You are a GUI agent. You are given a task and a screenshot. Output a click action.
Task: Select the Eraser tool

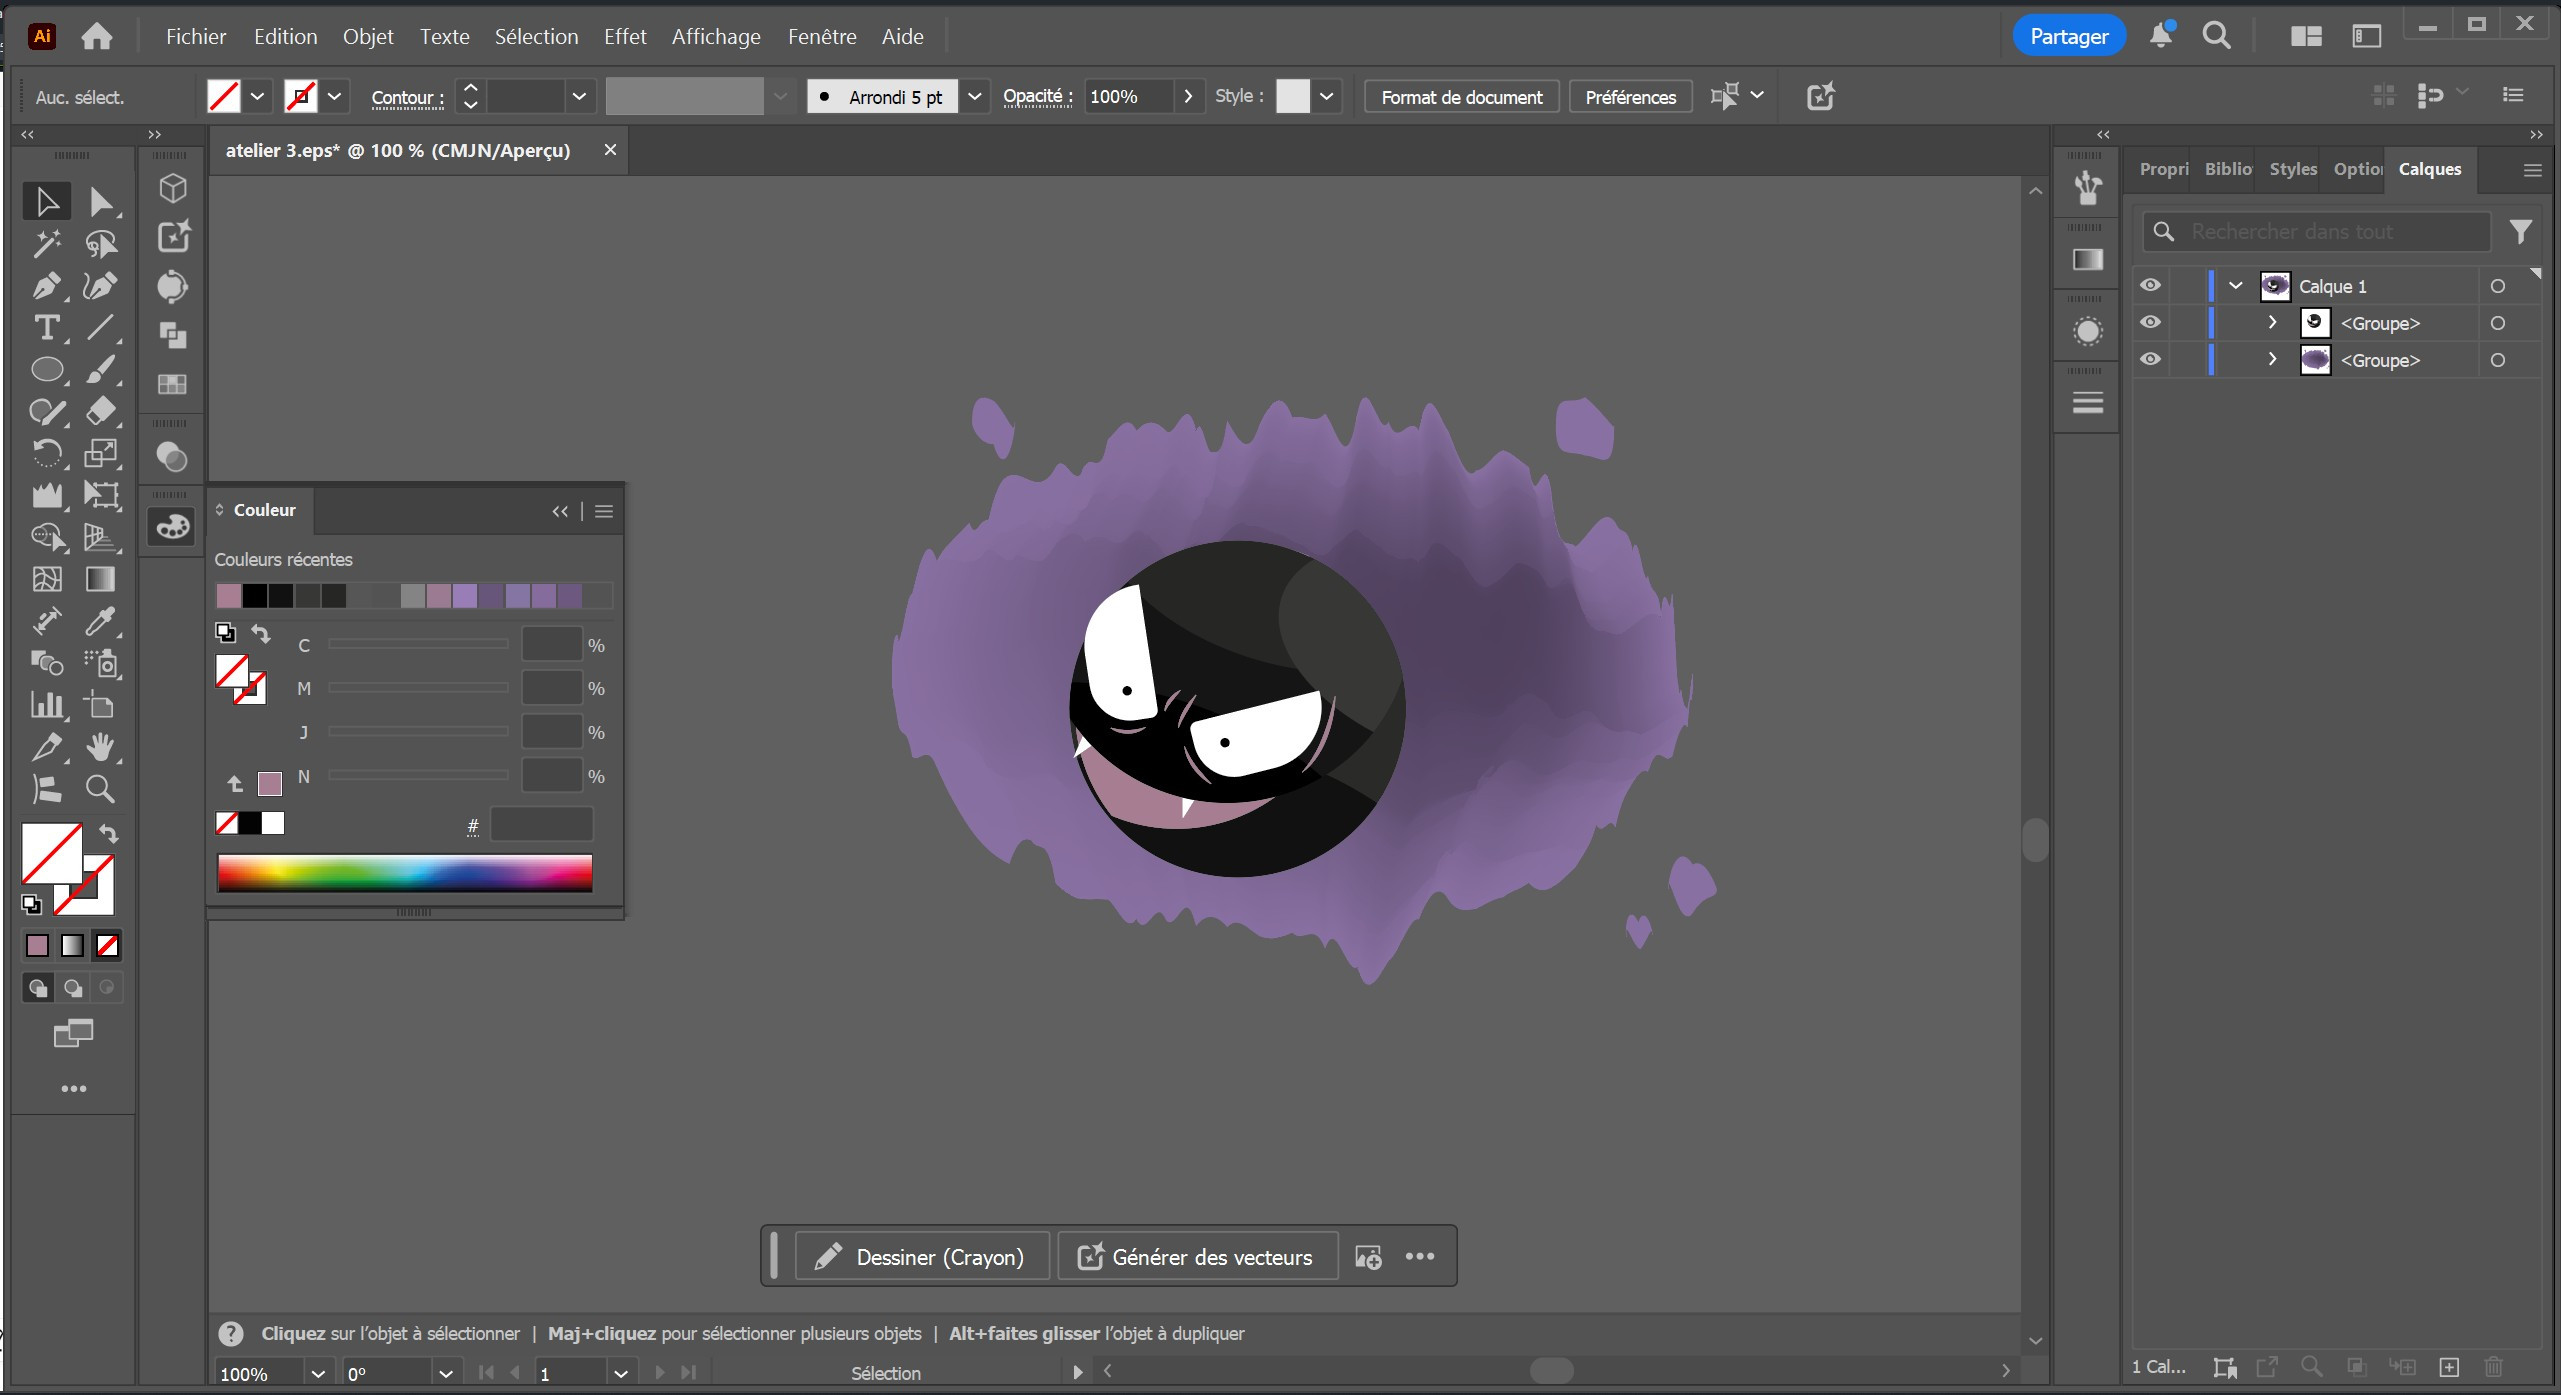pyautogui.click(x=100, y=411)
